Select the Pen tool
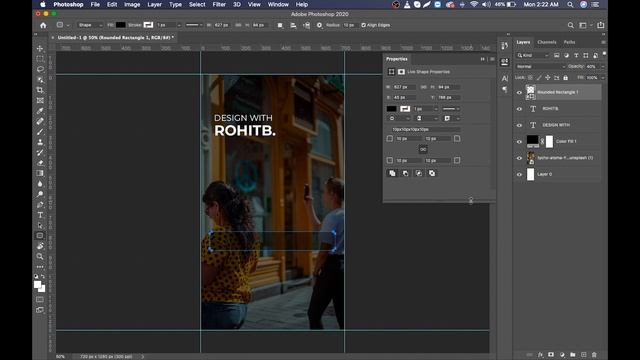The height and width of the screenshot is (360, 640). coord(40,204)
